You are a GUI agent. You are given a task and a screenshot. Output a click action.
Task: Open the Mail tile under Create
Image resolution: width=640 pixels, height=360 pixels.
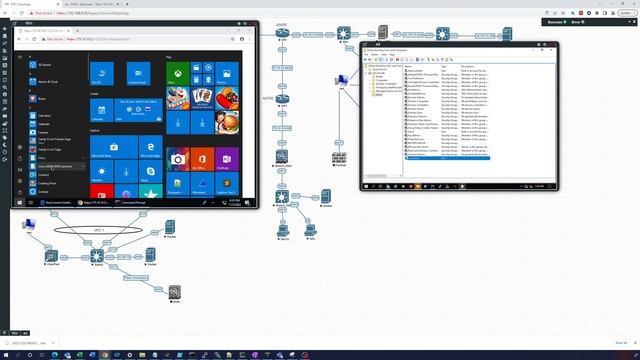tap(138, 110)
